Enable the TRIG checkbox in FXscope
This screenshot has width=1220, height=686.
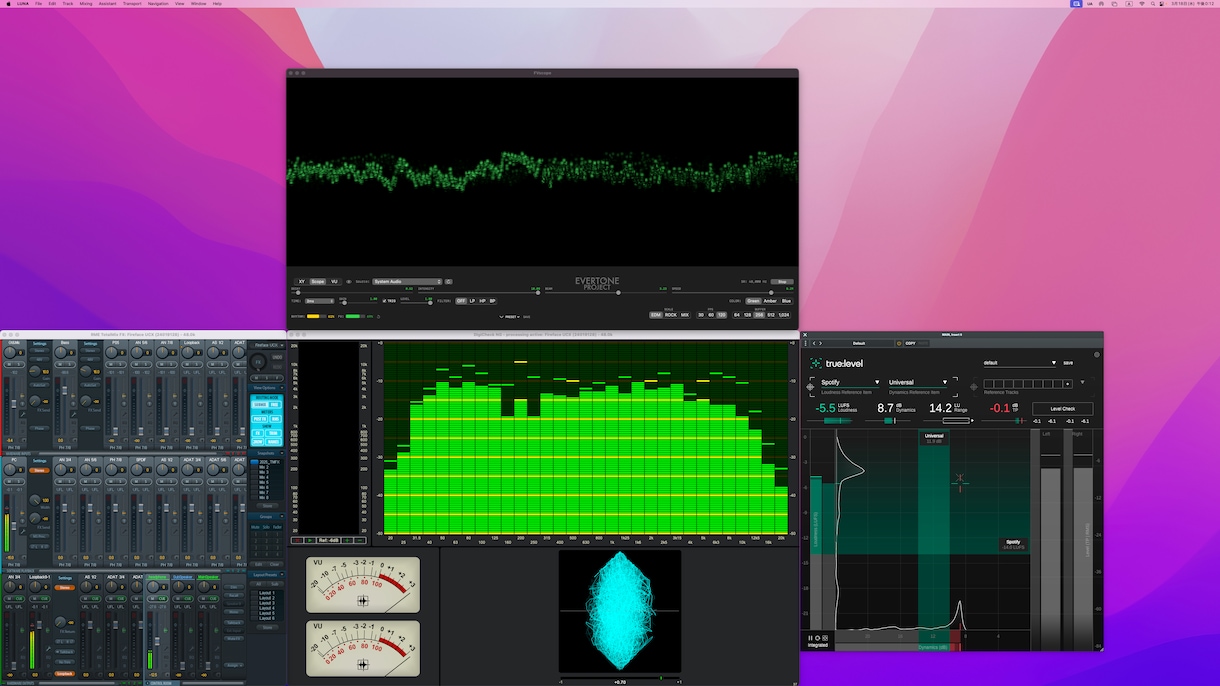click(383, 301)
